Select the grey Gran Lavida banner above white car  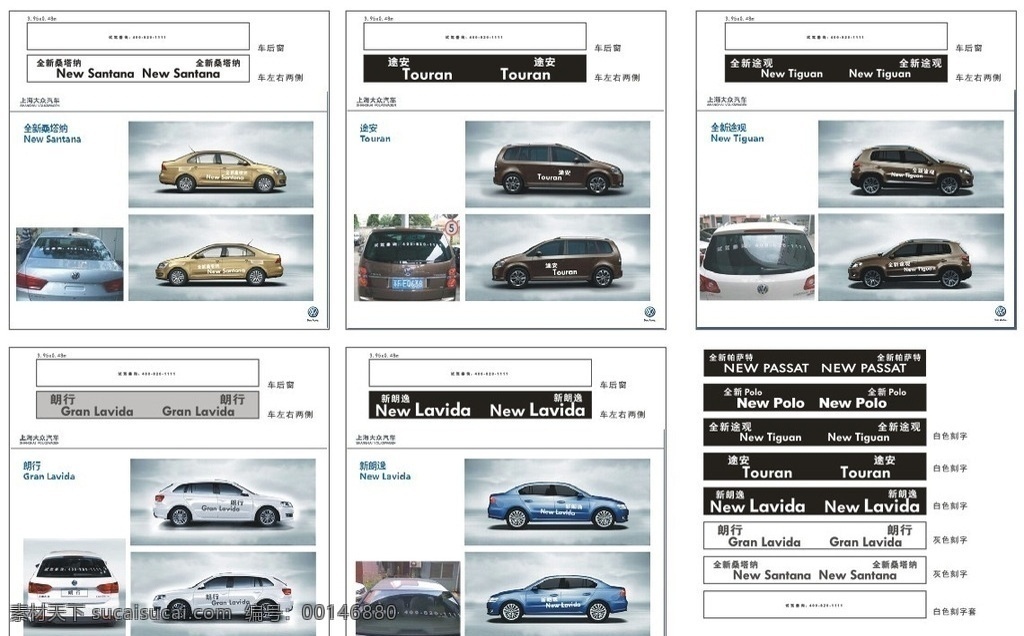[148, 405]
